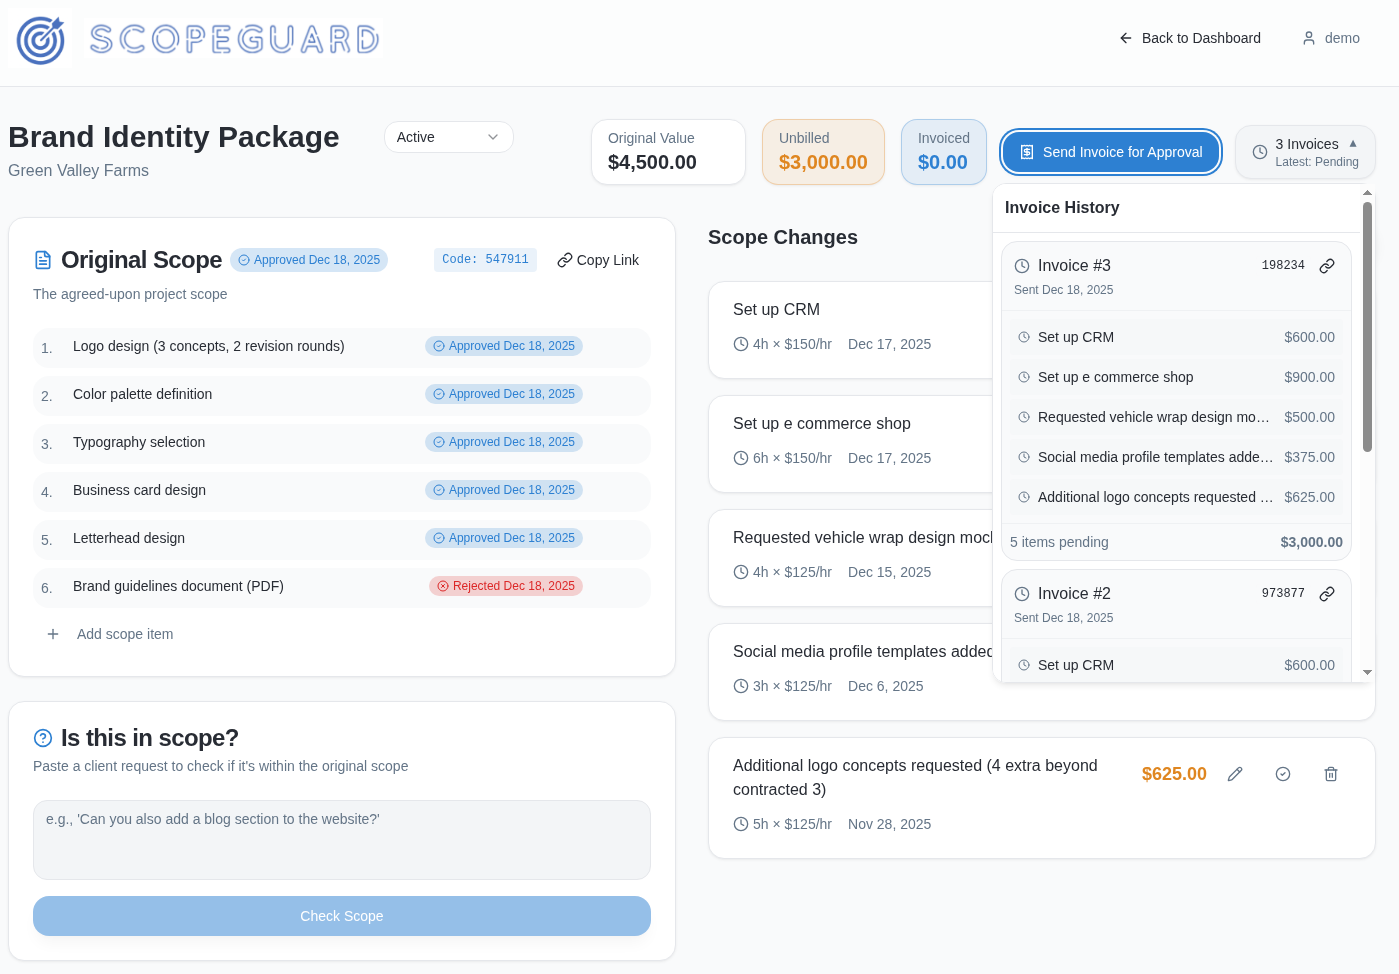Click the ScopeGuard target logo icon
The width and height of the screenshot is (1399, 974).
pyautogui.click(x=40, y=40)
